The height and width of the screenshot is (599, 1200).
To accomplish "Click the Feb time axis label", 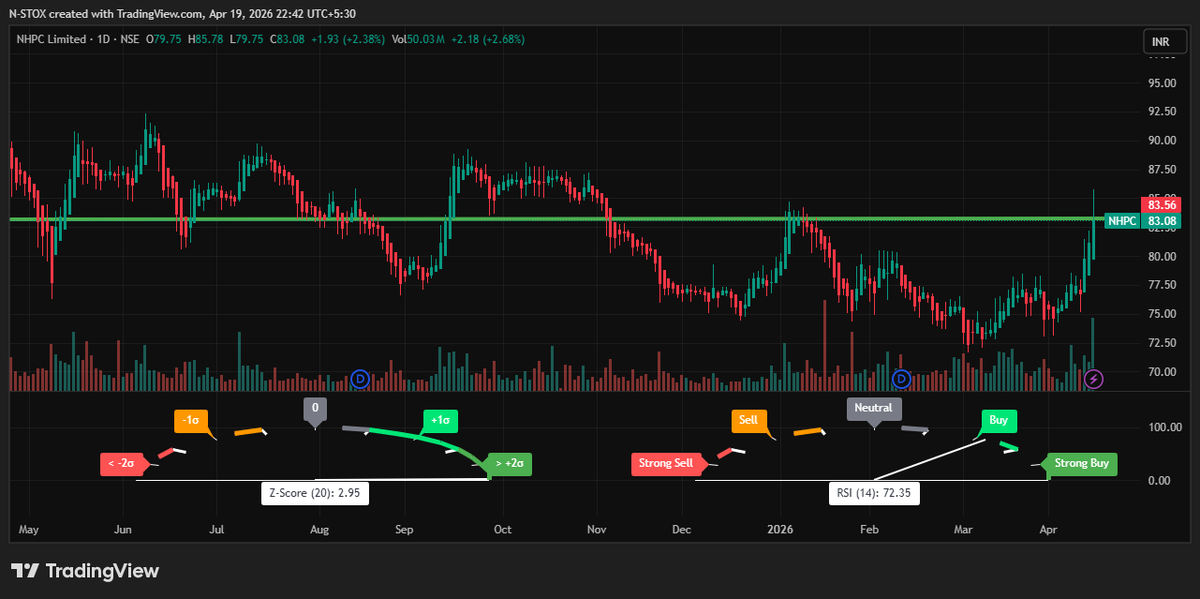I will 869,529.
